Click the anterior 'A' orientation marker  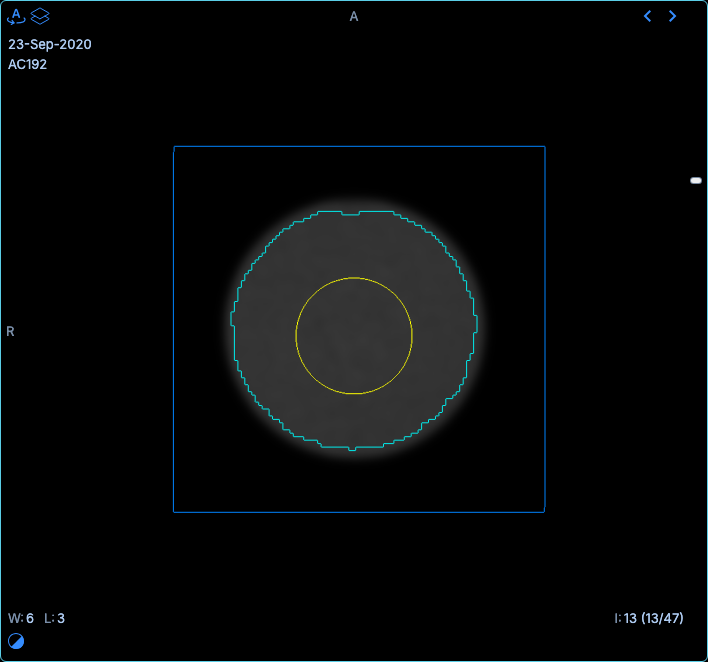click(x=354, y=17)
